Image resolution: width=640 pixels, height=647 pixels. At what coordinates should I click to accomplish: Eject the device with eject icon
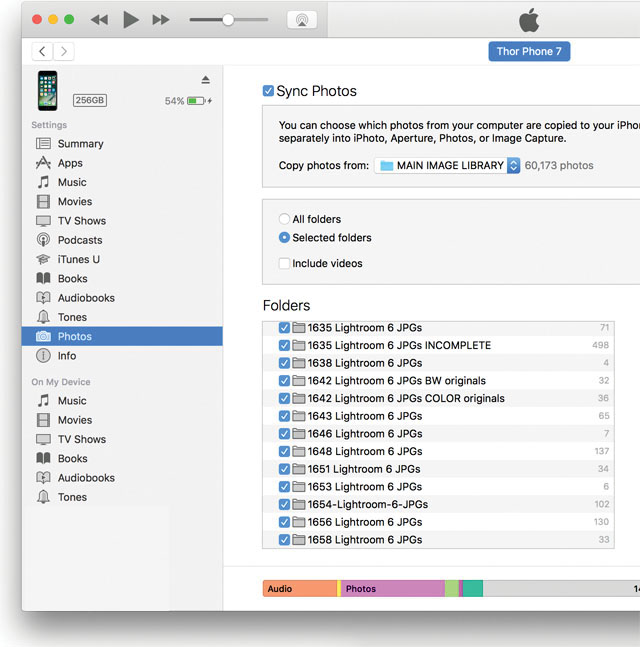click(205, 80)
